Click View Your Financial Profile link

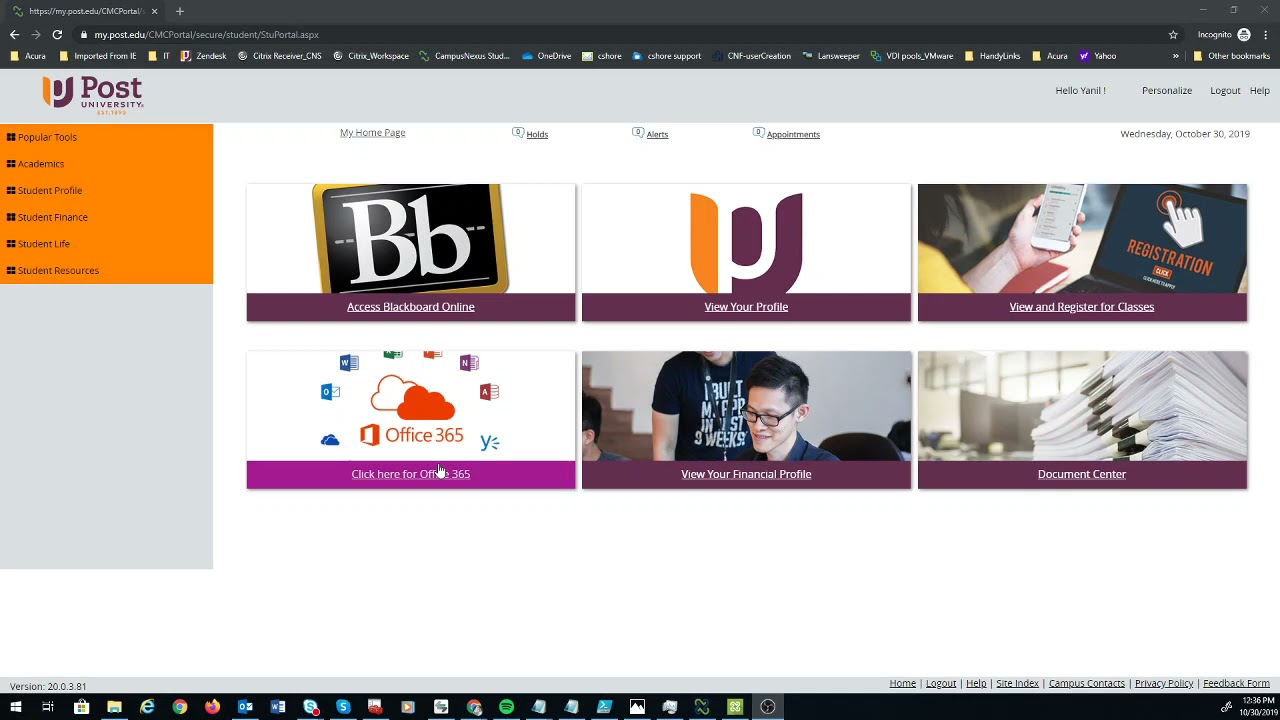pos(746,474)
